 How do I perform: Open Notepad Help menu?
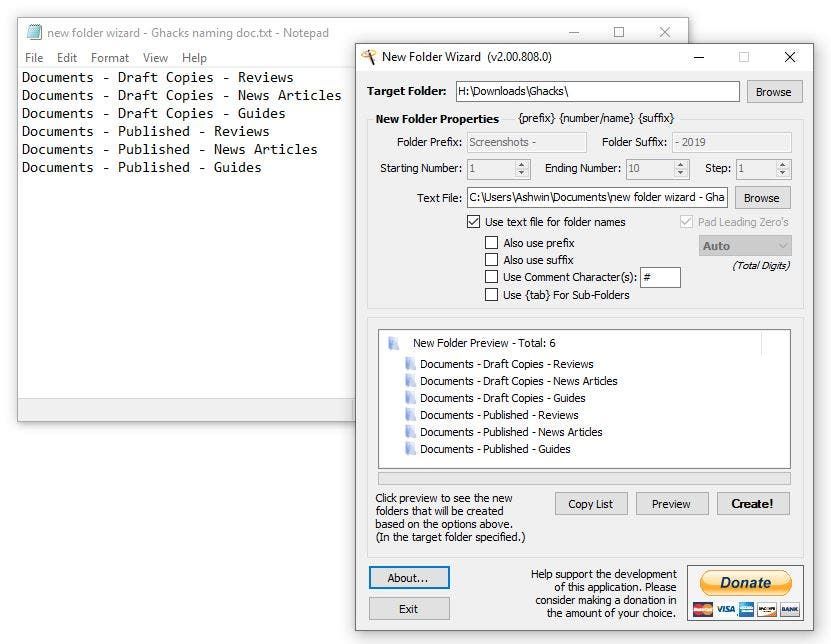[x=194, y=58]
